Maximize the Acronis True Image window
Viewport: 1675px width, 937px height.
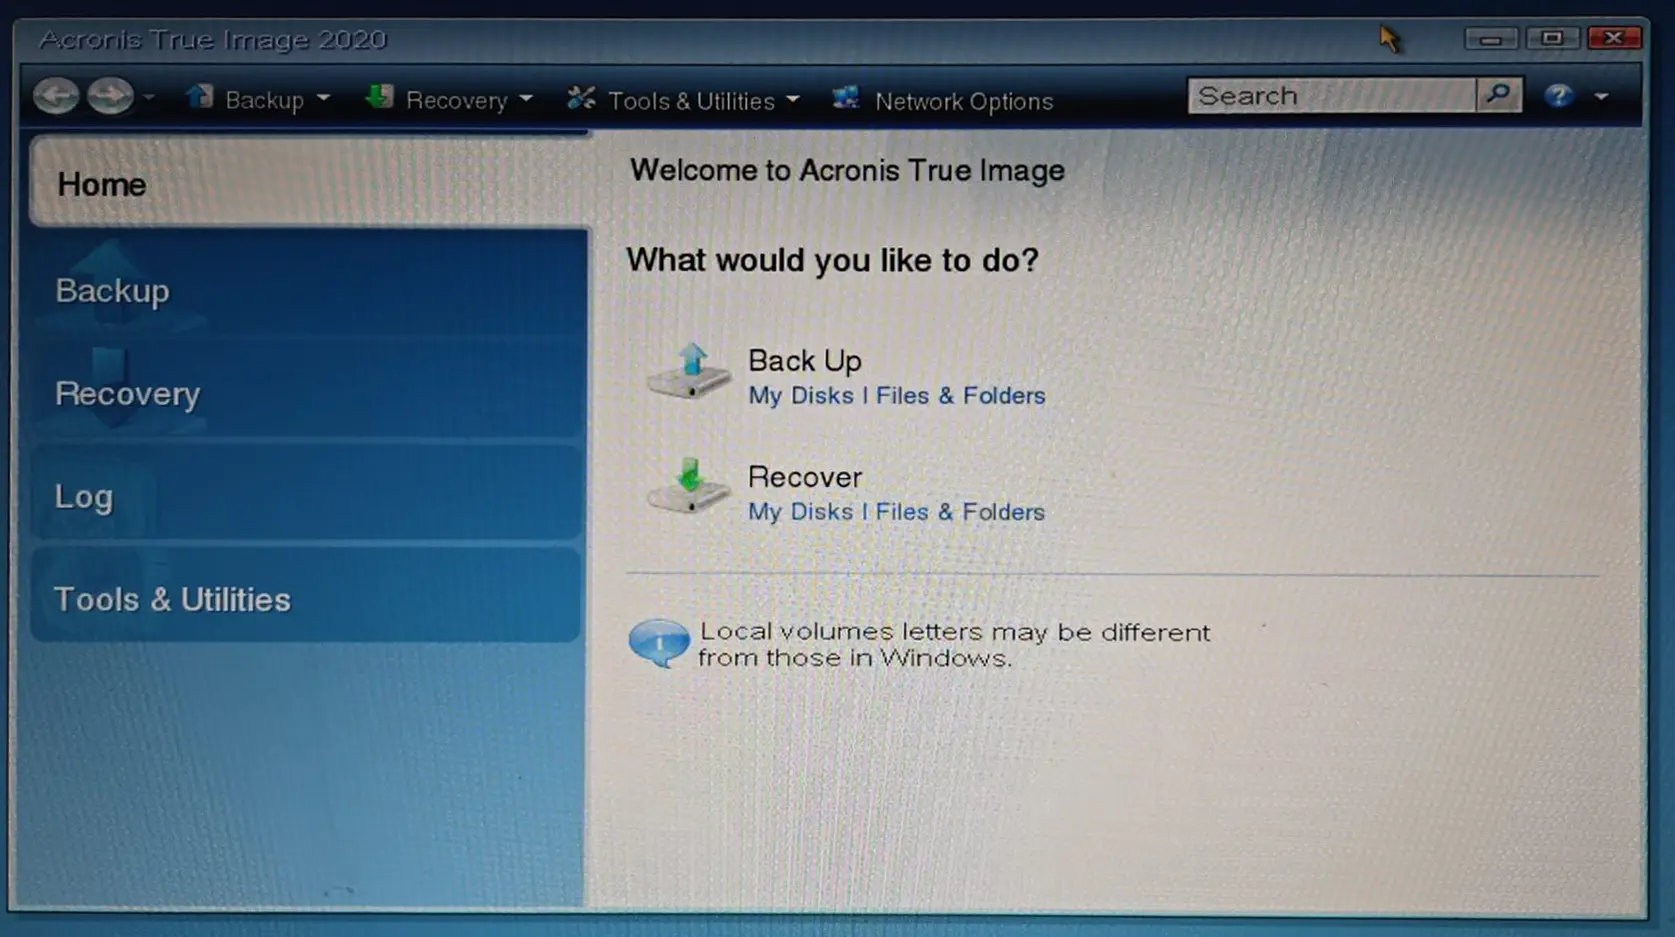pos(1552,38)
